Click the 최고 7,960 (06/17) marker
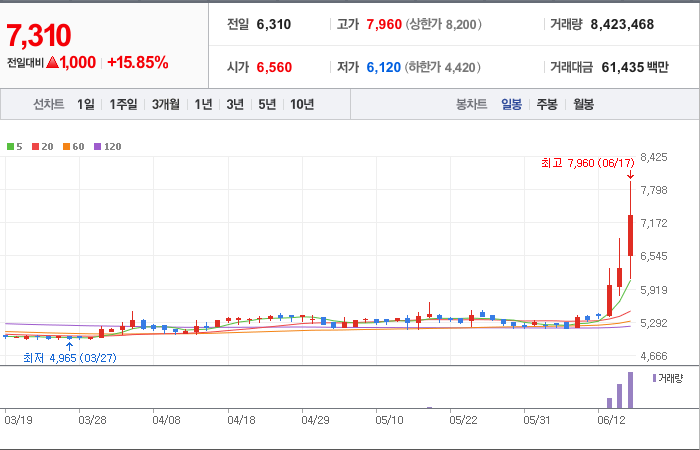 point(588,163)
